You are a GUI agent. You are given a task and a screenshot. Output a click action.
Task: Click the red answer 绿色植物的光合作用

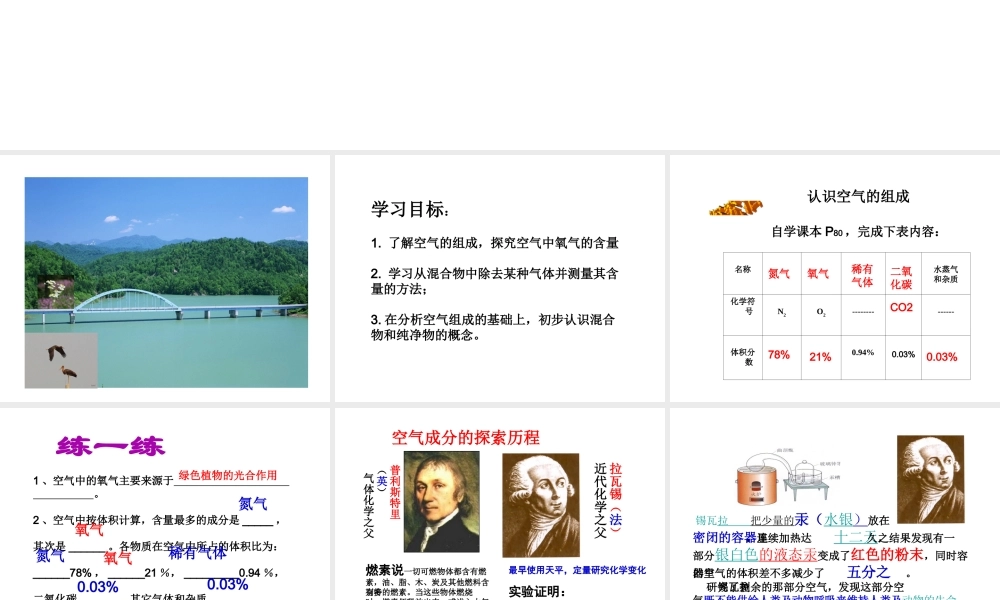(228, 475)
